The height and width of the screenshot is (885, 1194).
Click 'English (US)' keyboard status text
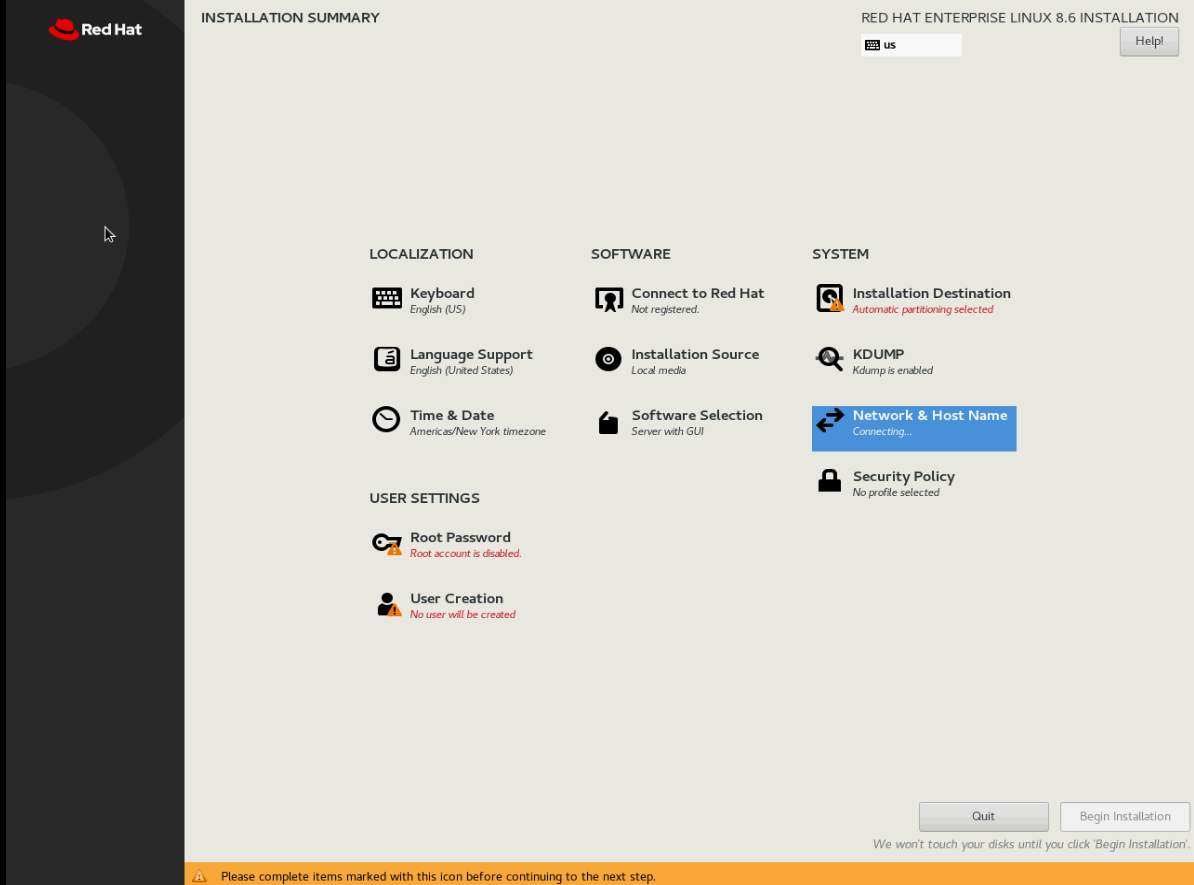coord(437,309)
